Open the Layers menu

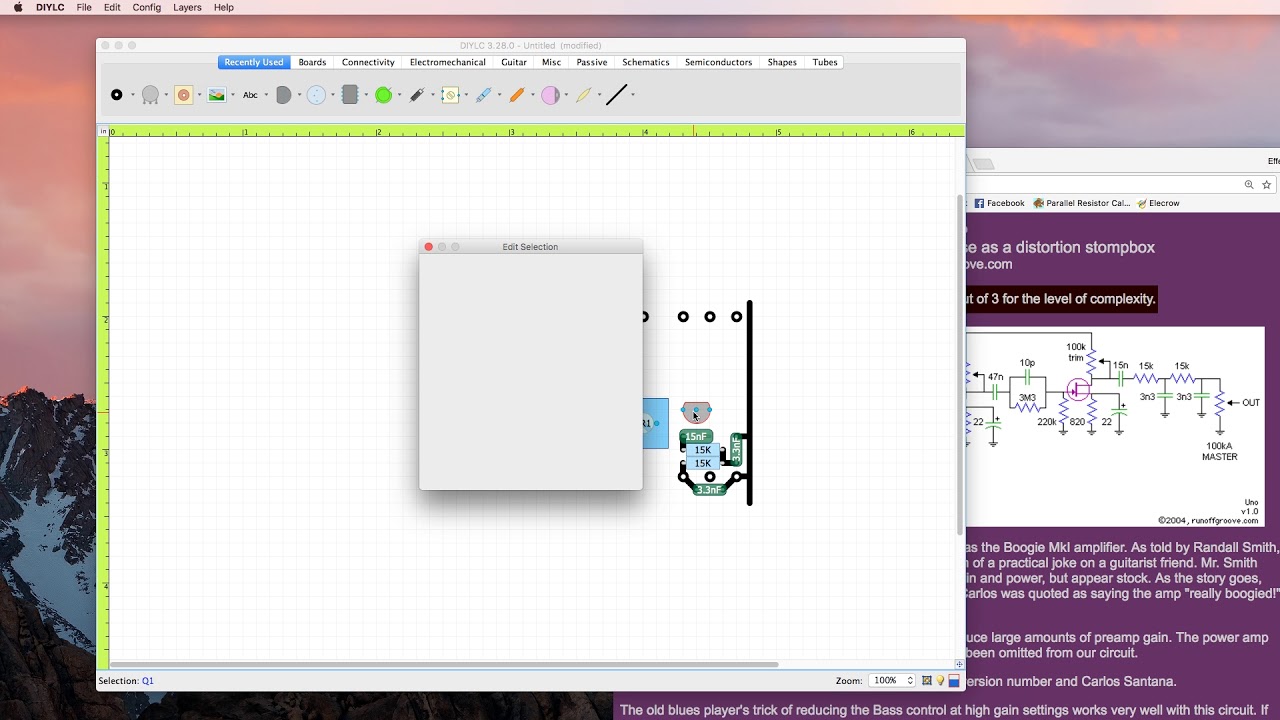click(x=187, y=7)
